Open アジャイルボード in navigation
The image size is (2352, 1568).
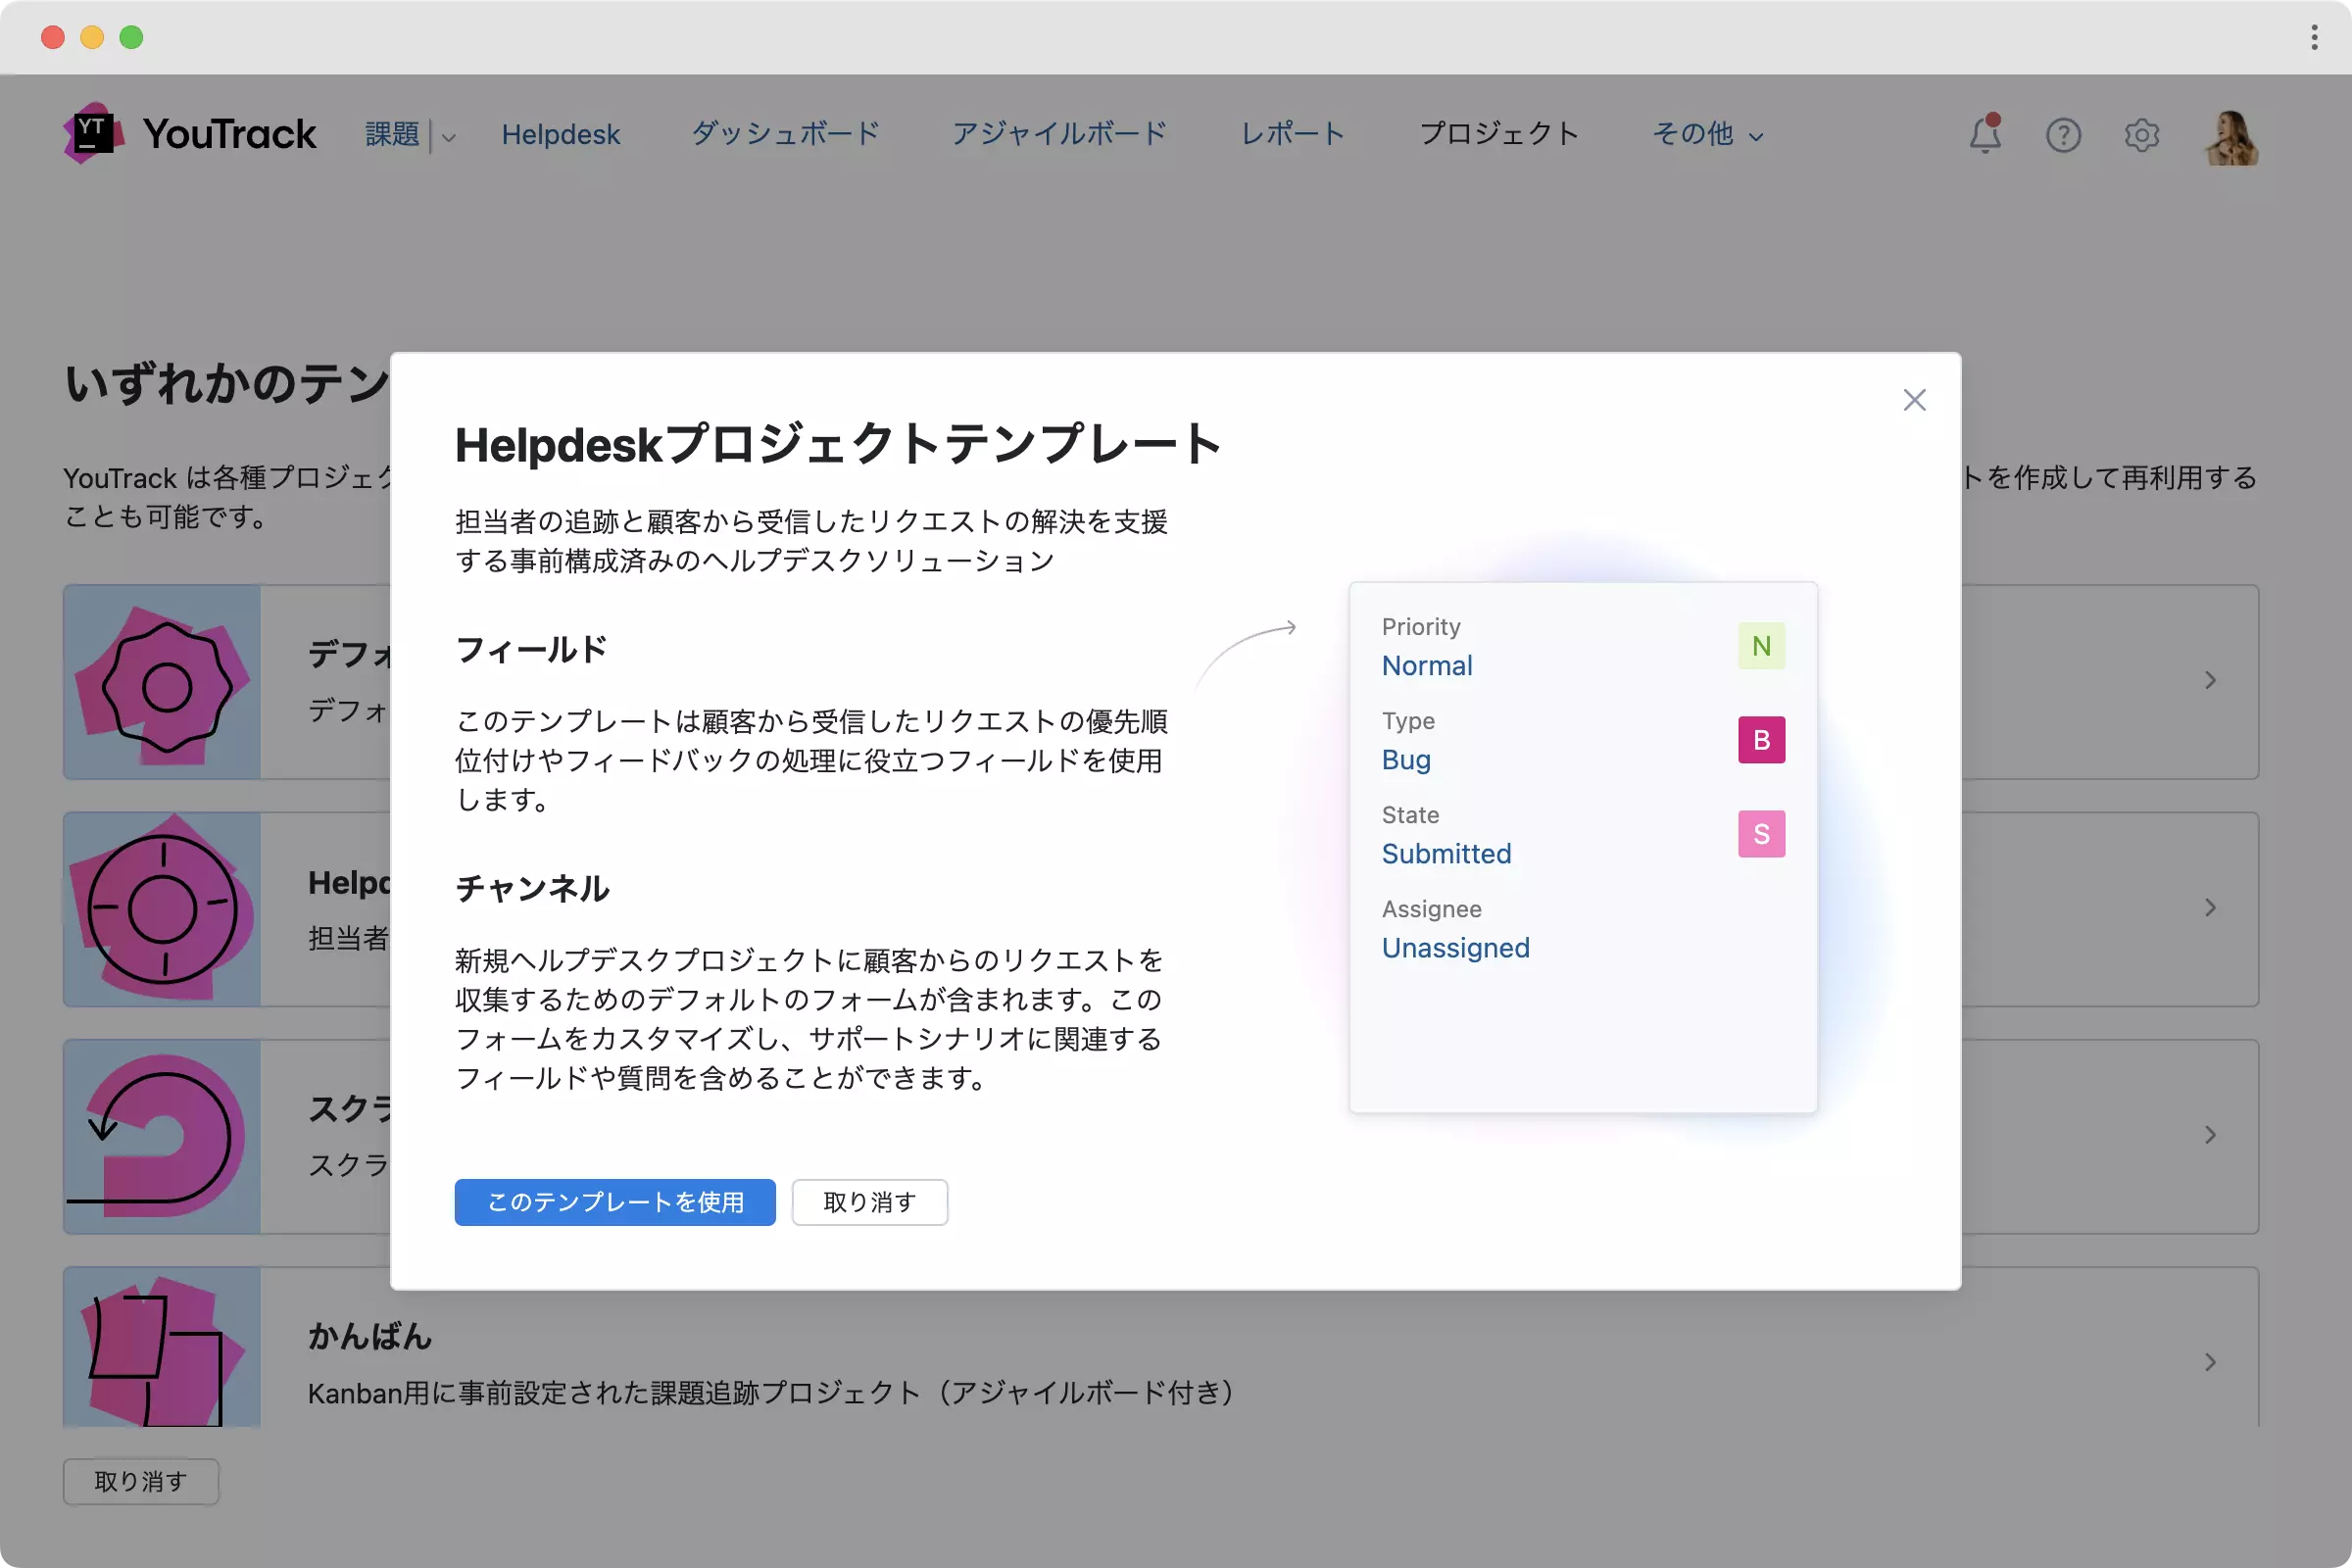tap(1059, 134)
